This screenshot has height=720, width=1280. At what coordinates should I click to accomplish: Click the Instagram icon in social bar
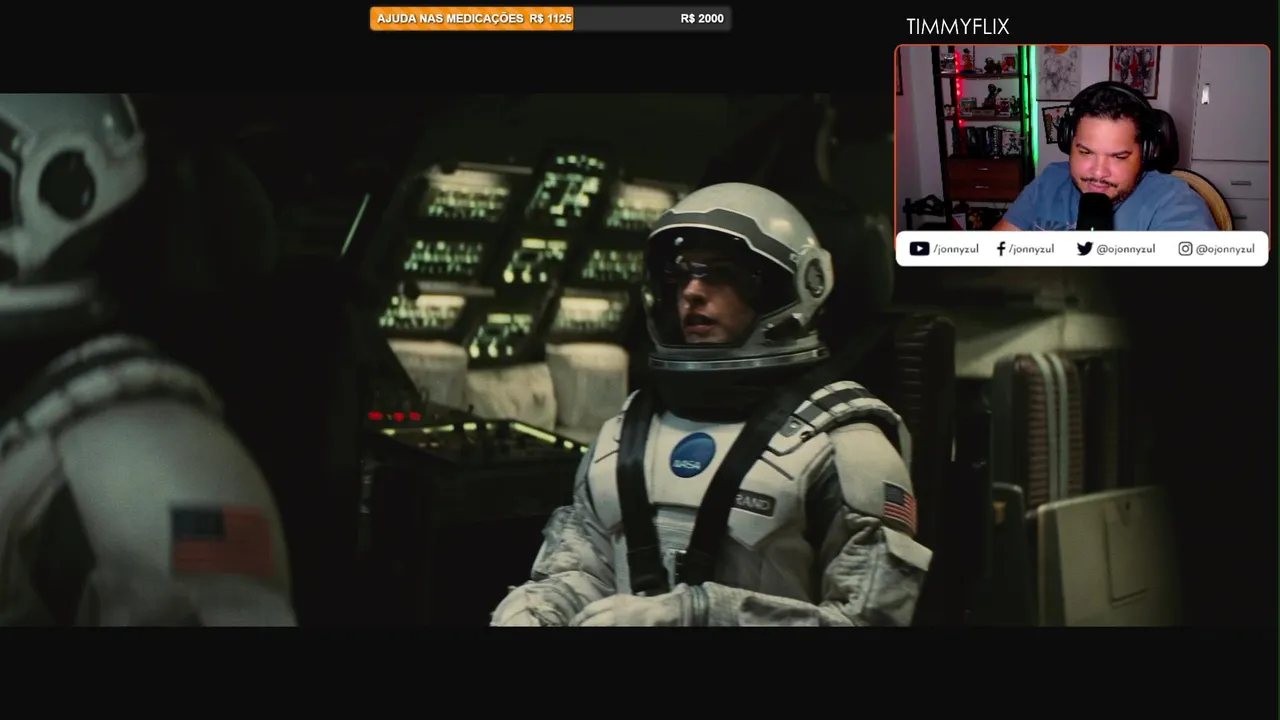1185,249
